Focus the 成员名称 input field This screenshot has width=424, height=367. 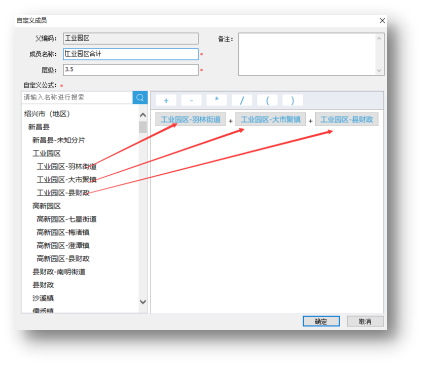pos(131,54)
